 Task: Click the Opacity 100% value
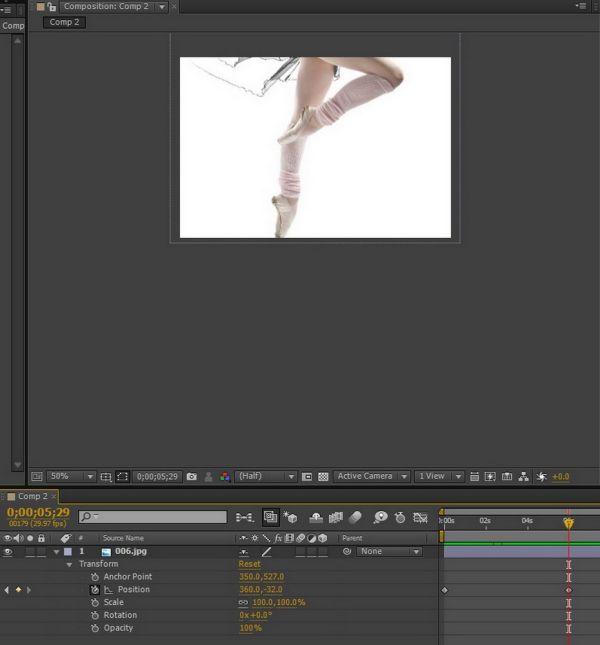coord(250,628)
